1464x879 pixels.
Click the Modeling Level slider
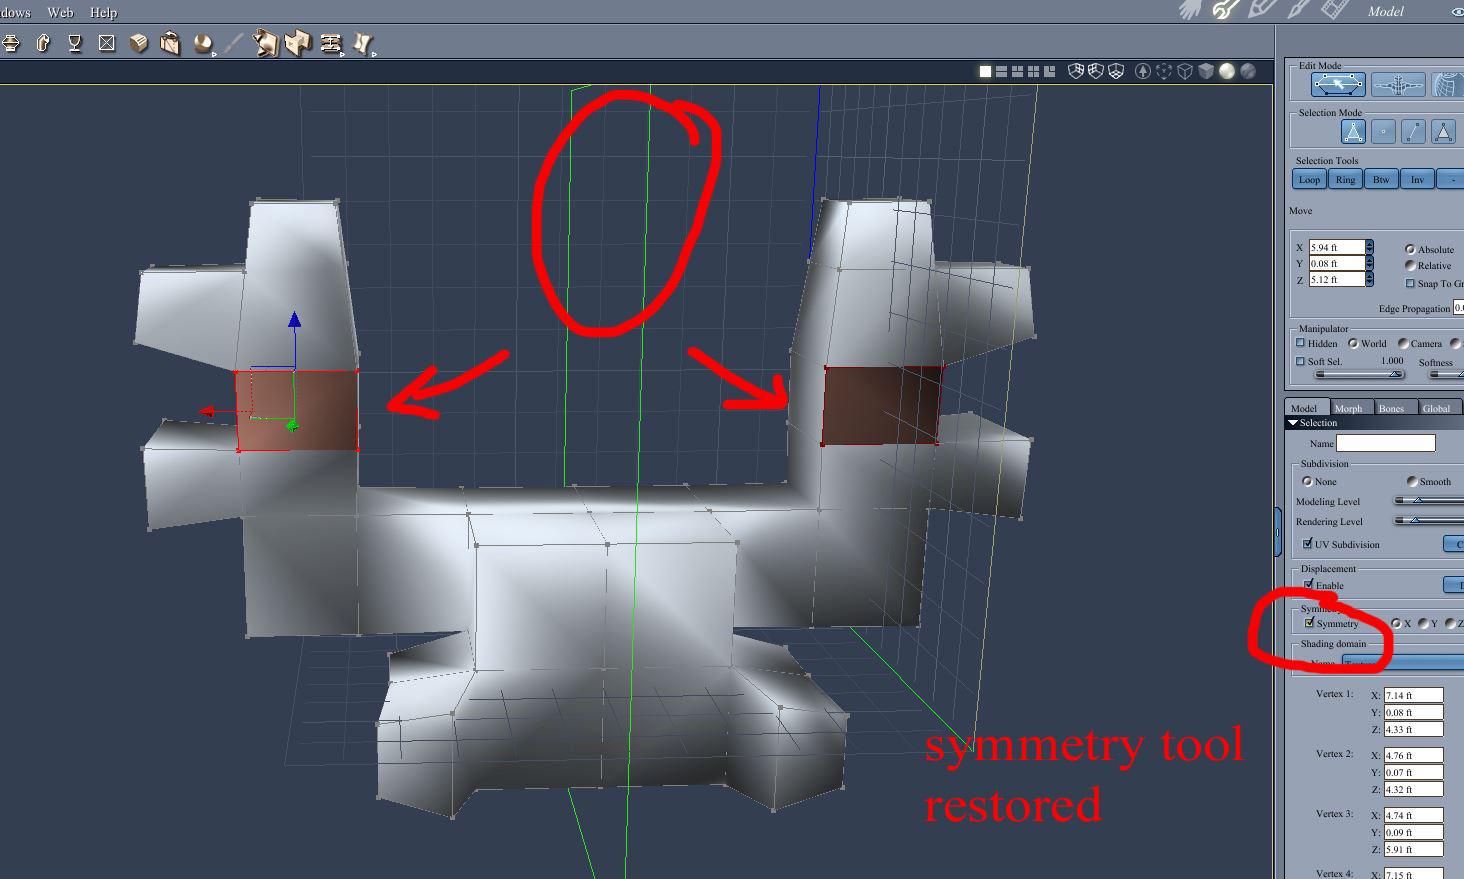pos(1430,501)
